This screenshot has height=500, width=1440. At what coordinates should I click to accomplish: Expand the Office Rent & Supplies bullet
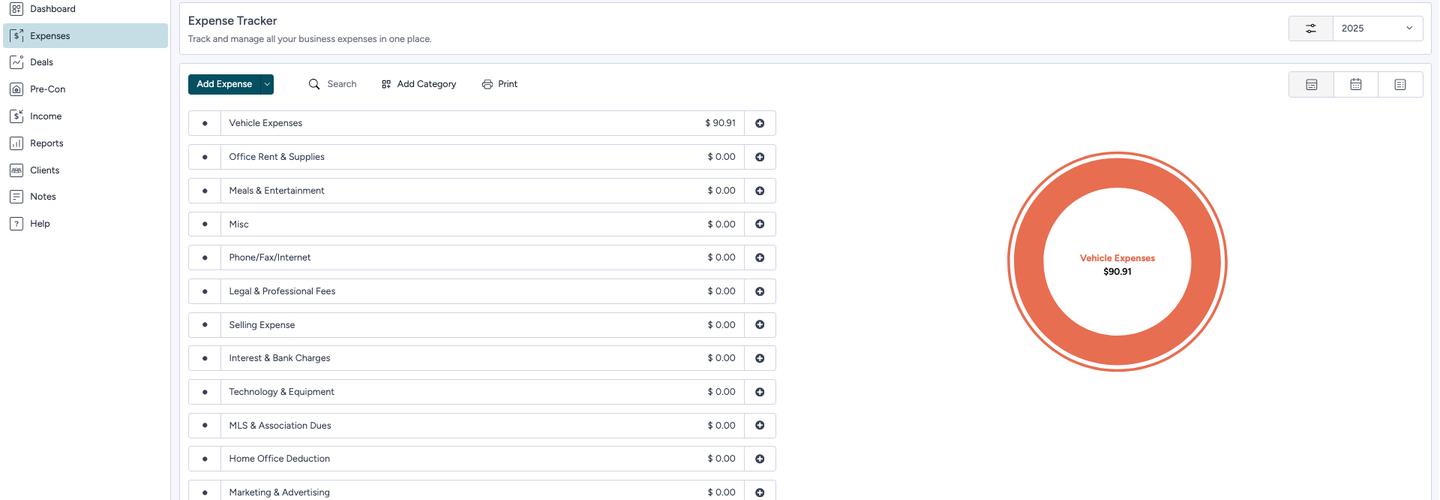pyautogui.click(x=205, y=157)
